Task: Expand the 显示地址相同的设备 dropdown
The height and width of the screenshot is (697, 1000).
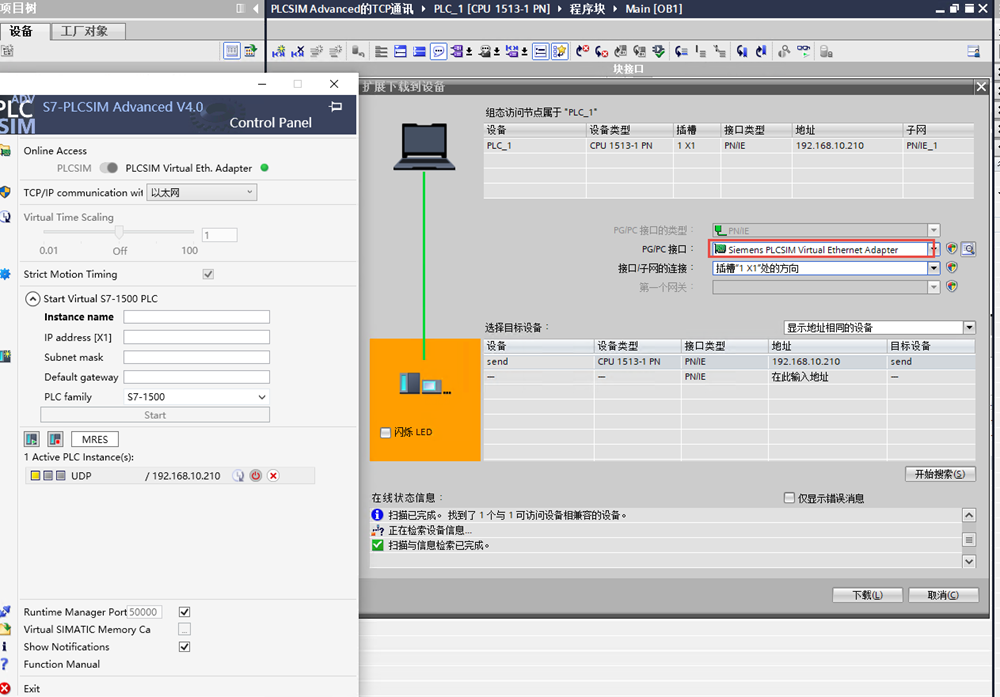Action: point(879,328)
